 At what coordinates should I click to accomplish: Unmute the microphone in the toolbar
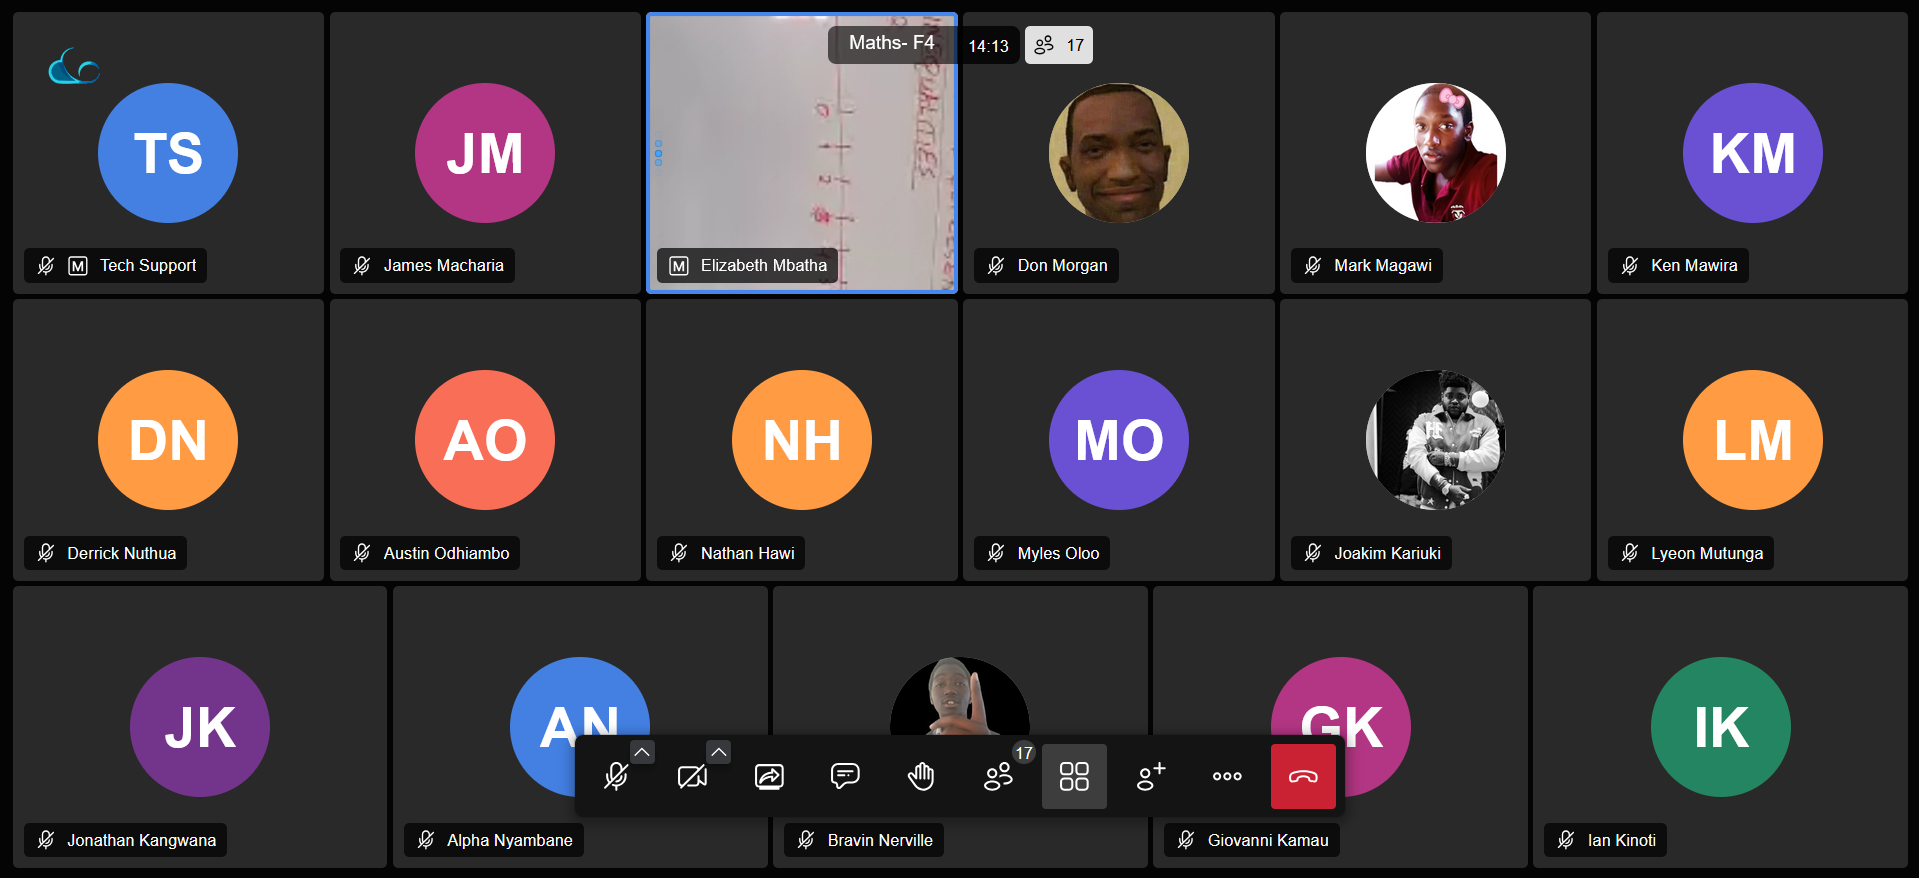616,776
